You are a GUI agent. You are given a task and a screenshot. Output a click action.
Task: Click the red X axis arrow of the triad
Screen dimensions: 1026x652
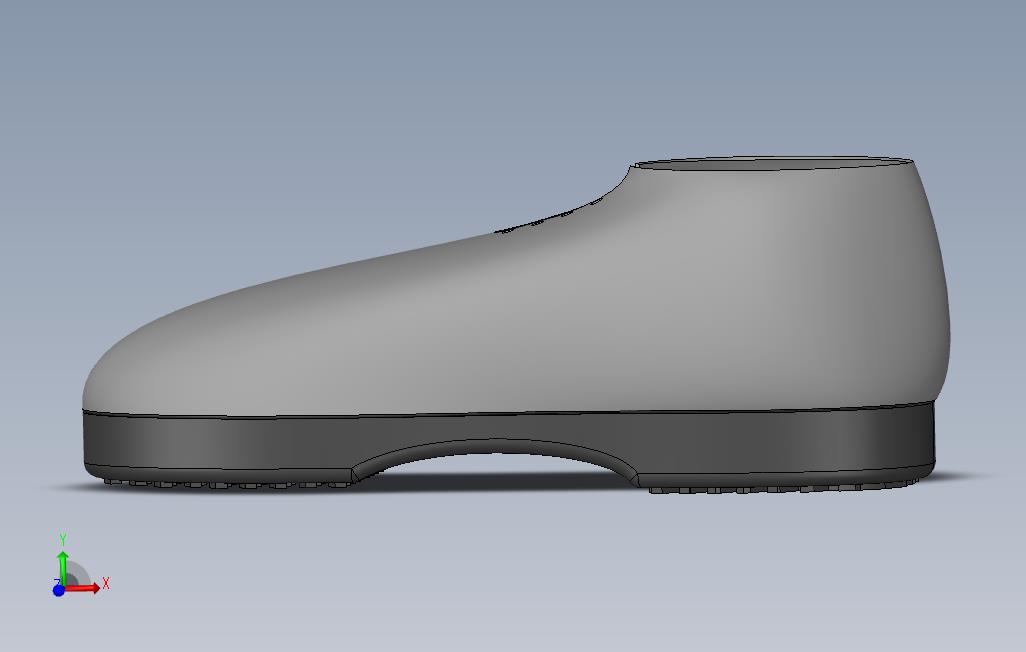pos(82,588)
